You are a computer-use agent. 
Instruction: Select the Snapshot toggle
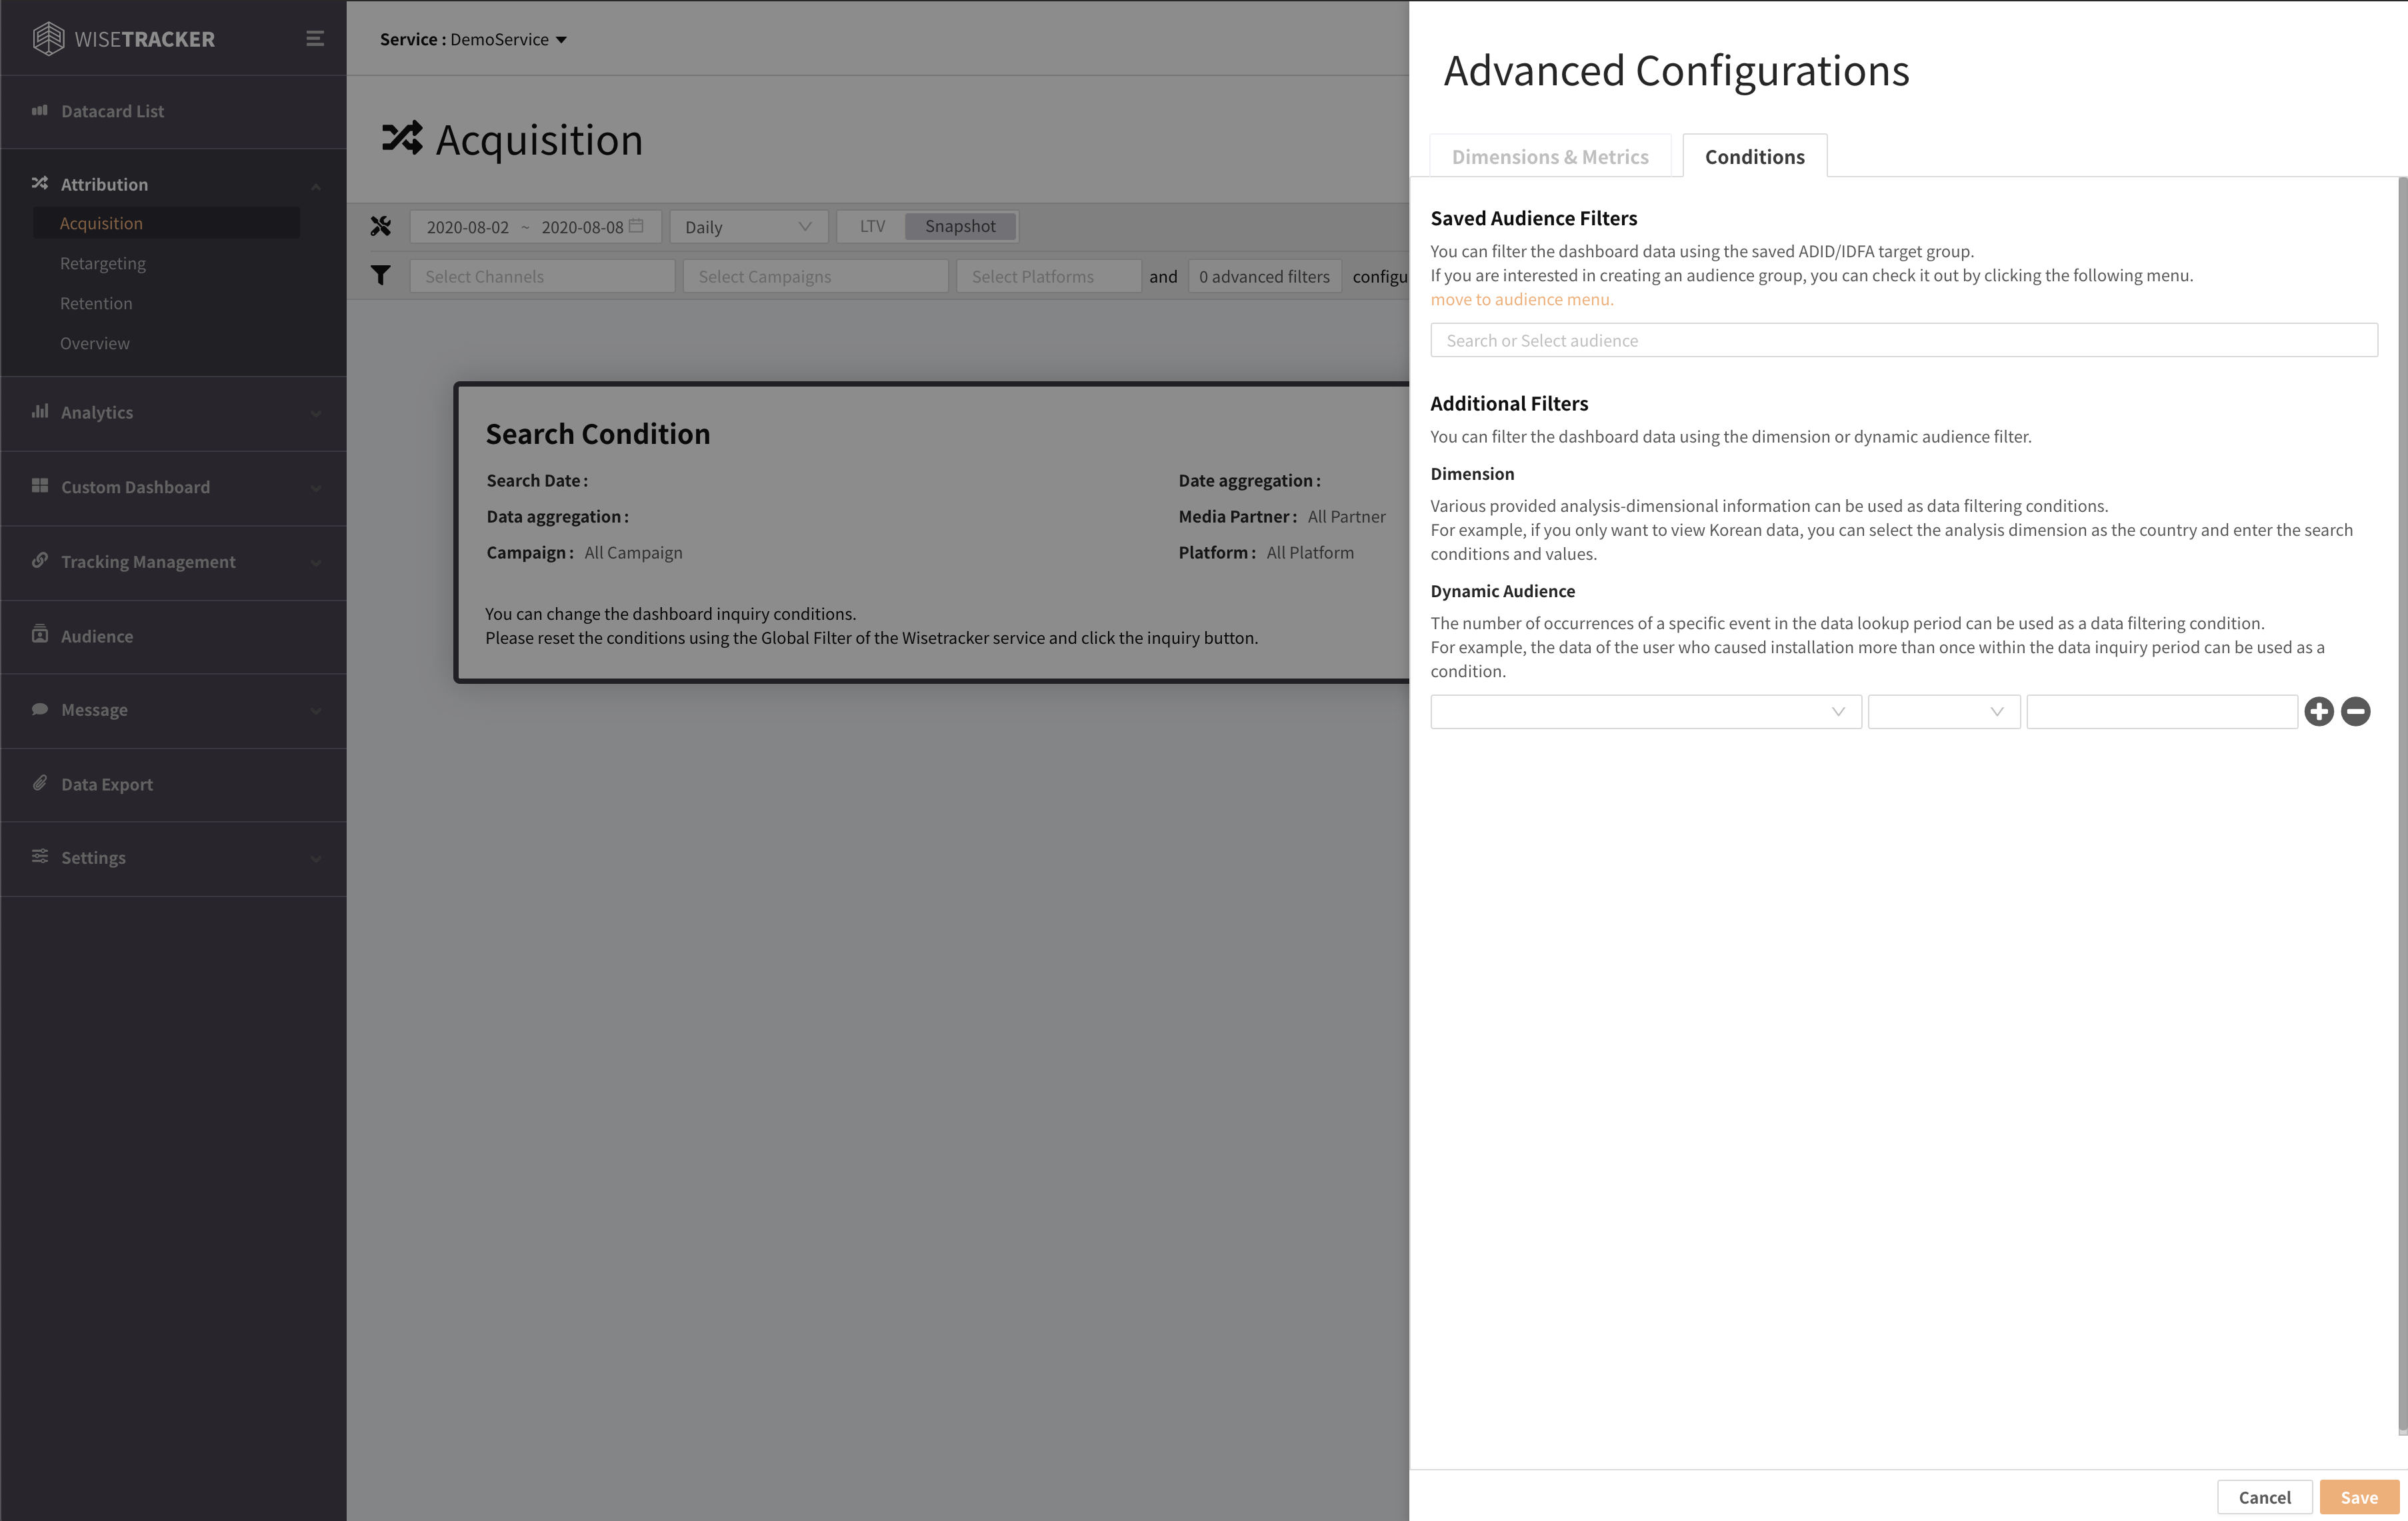coord(959,226)
